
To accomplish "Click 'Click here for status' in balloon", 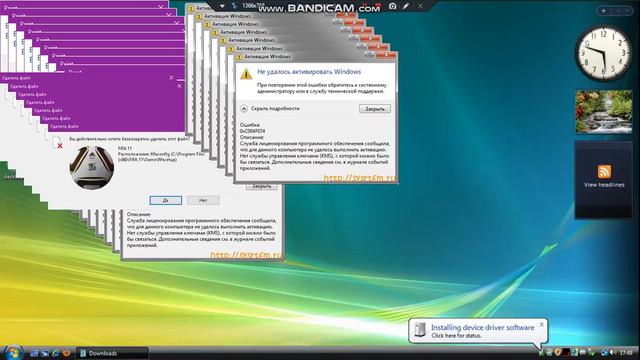I will (456, 336).
